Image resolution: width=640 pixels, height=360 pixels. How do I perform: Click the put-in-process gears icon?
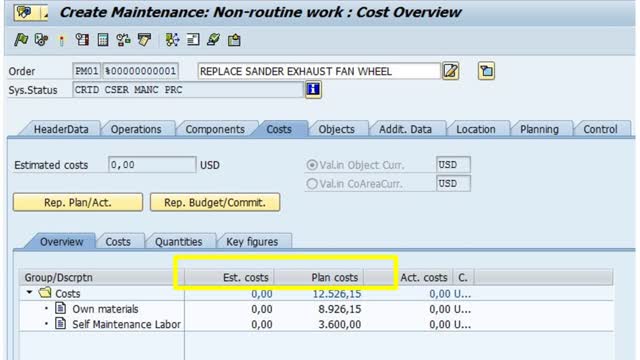[41, 40]
